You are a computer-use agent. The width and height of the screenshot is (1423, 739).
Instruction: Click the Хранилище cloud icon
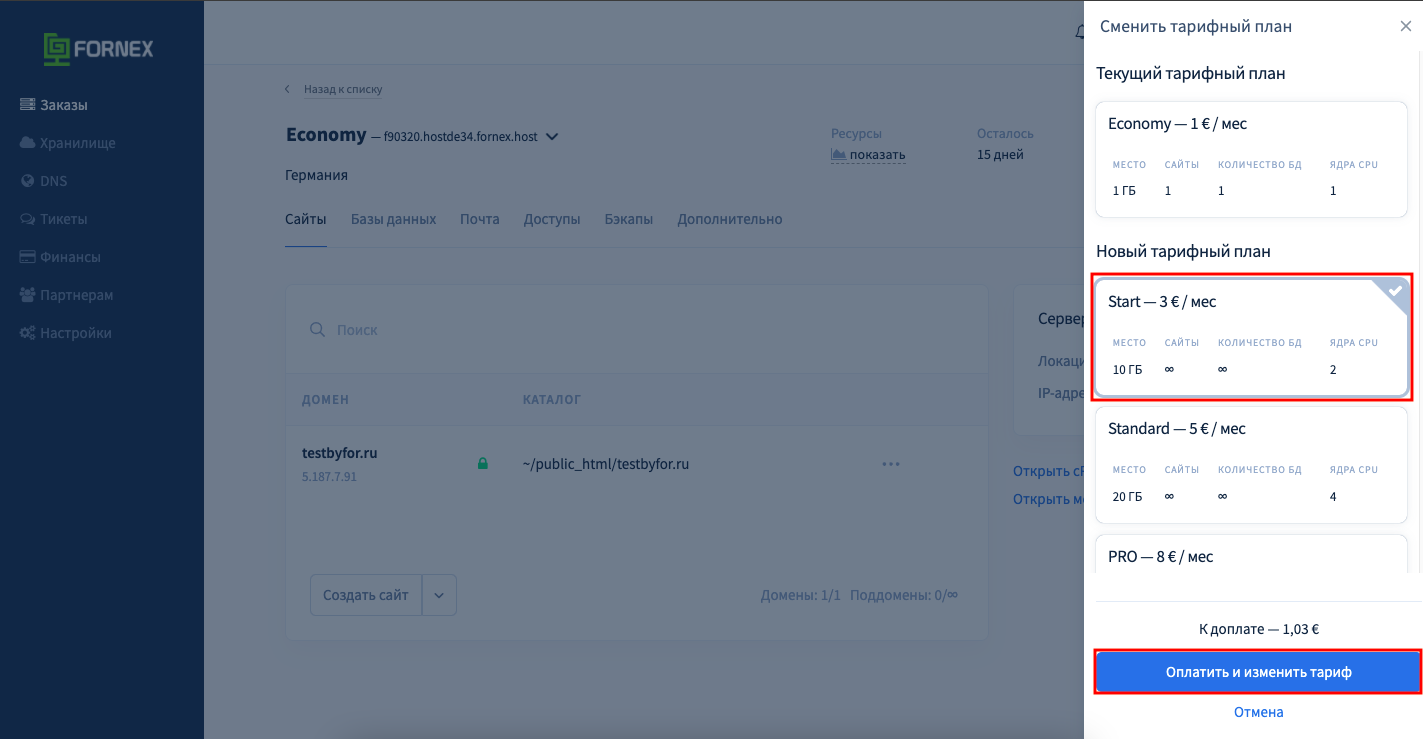27,143
